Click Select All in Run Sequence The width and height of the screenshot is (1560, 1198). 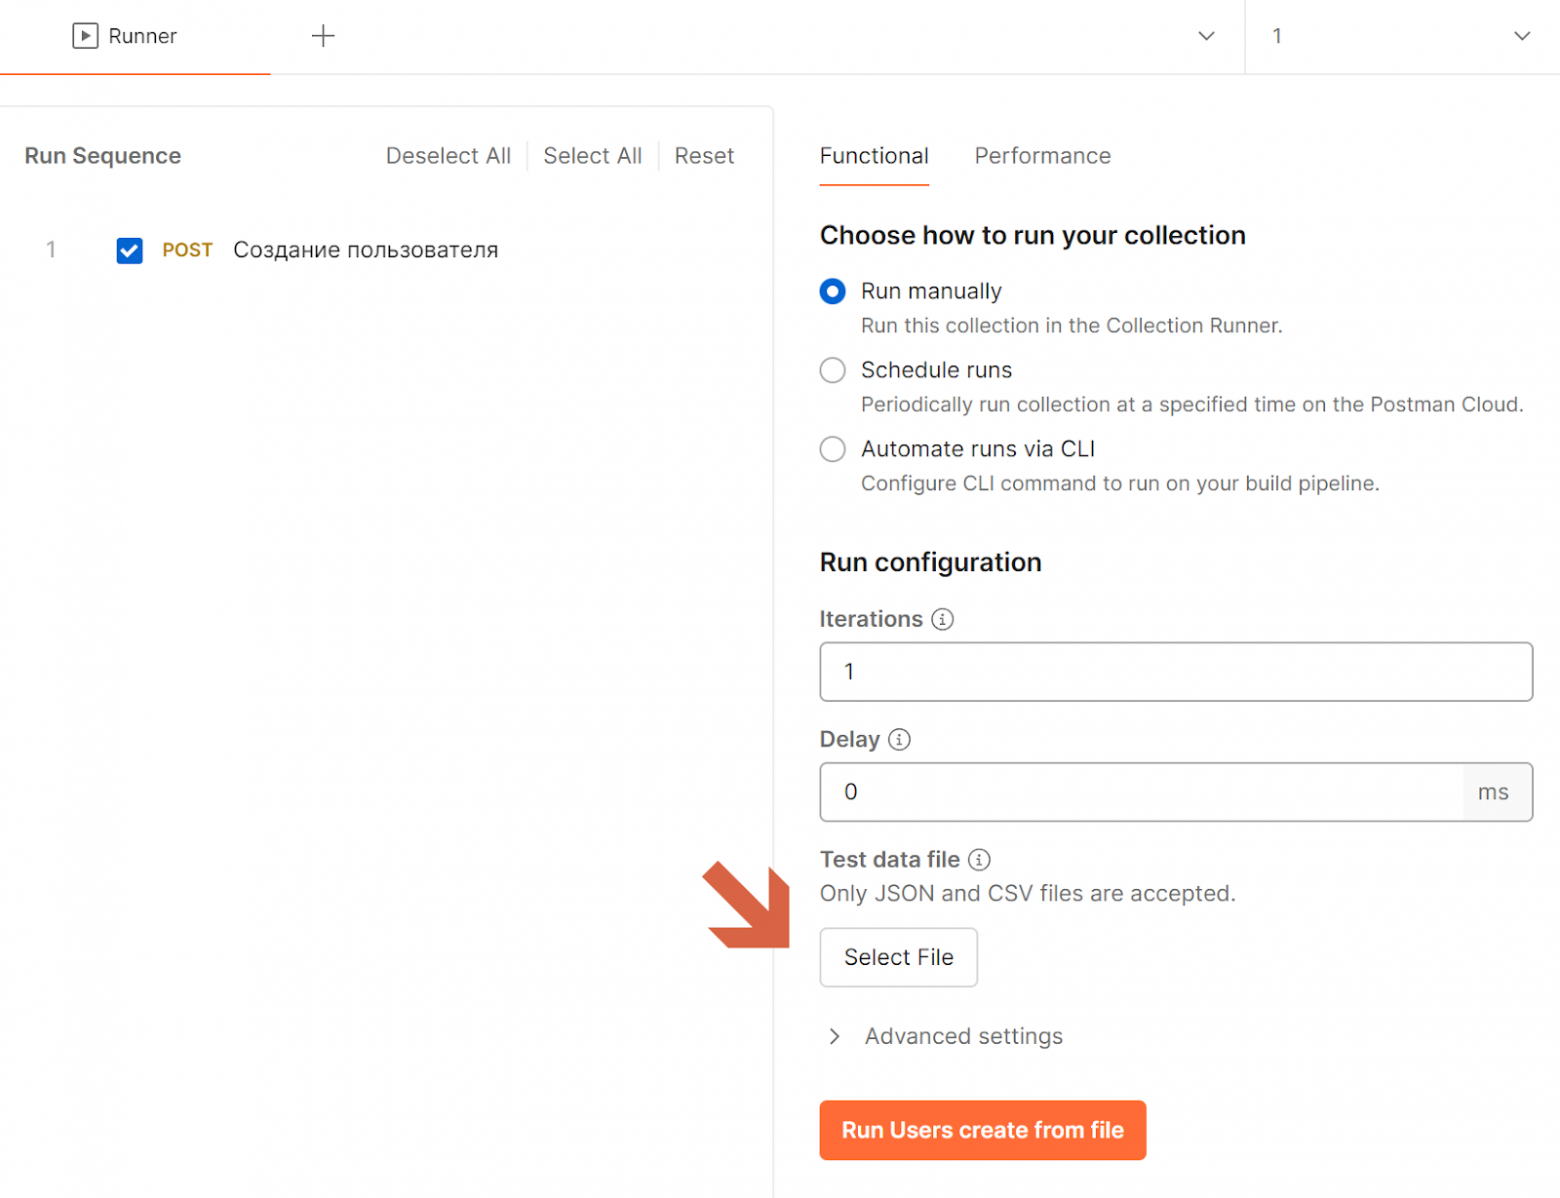pyautogui.click(x=592, y=156)
